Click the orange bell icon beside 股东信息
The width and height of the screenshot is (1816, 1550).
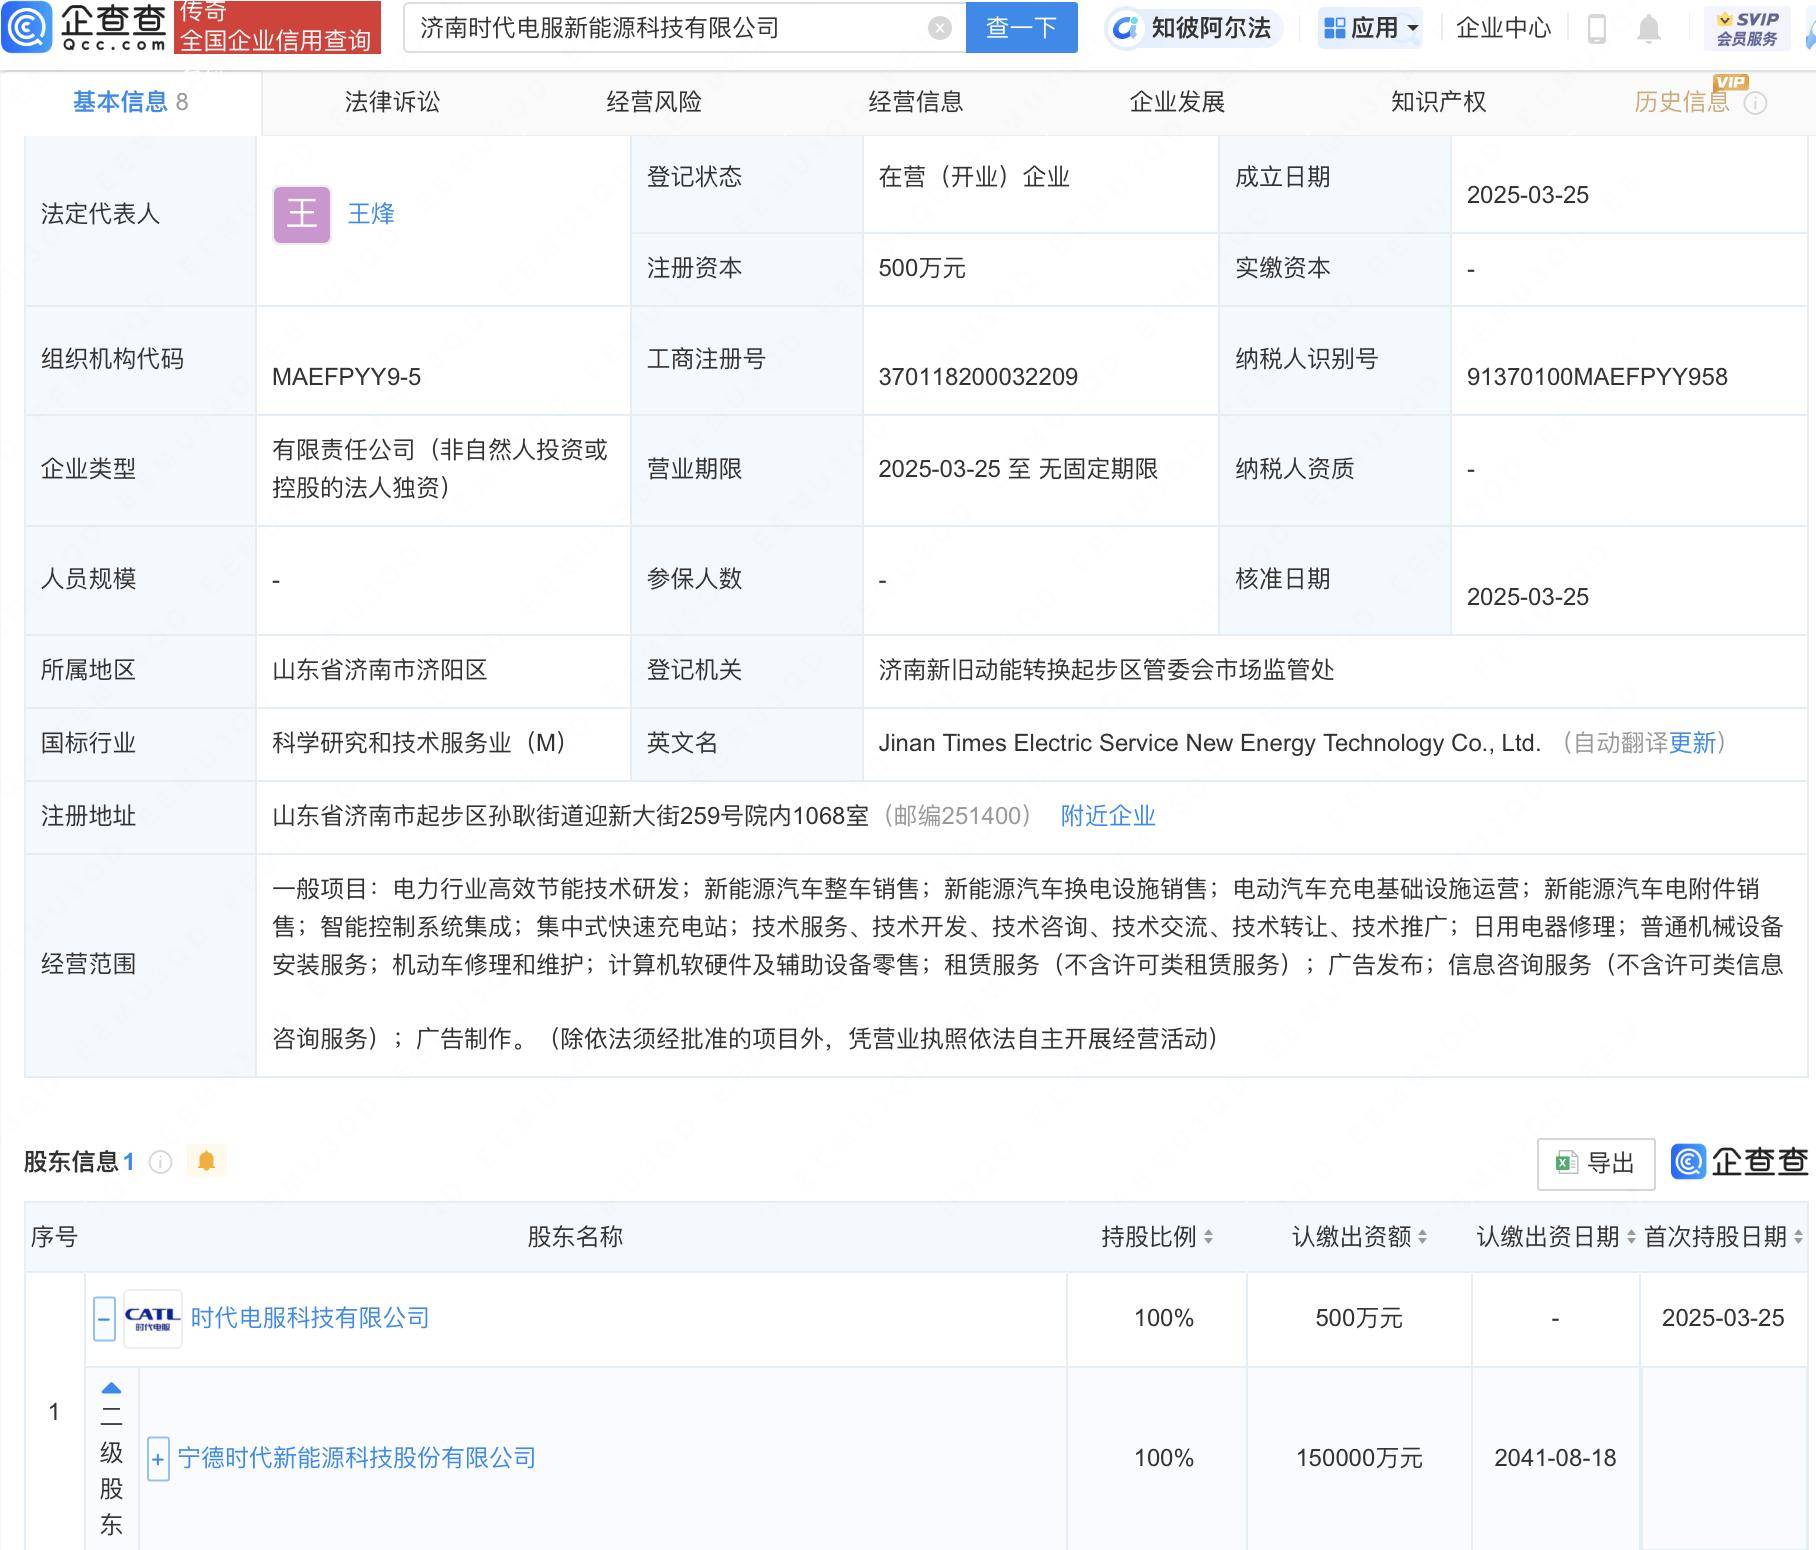[207, 1162]
